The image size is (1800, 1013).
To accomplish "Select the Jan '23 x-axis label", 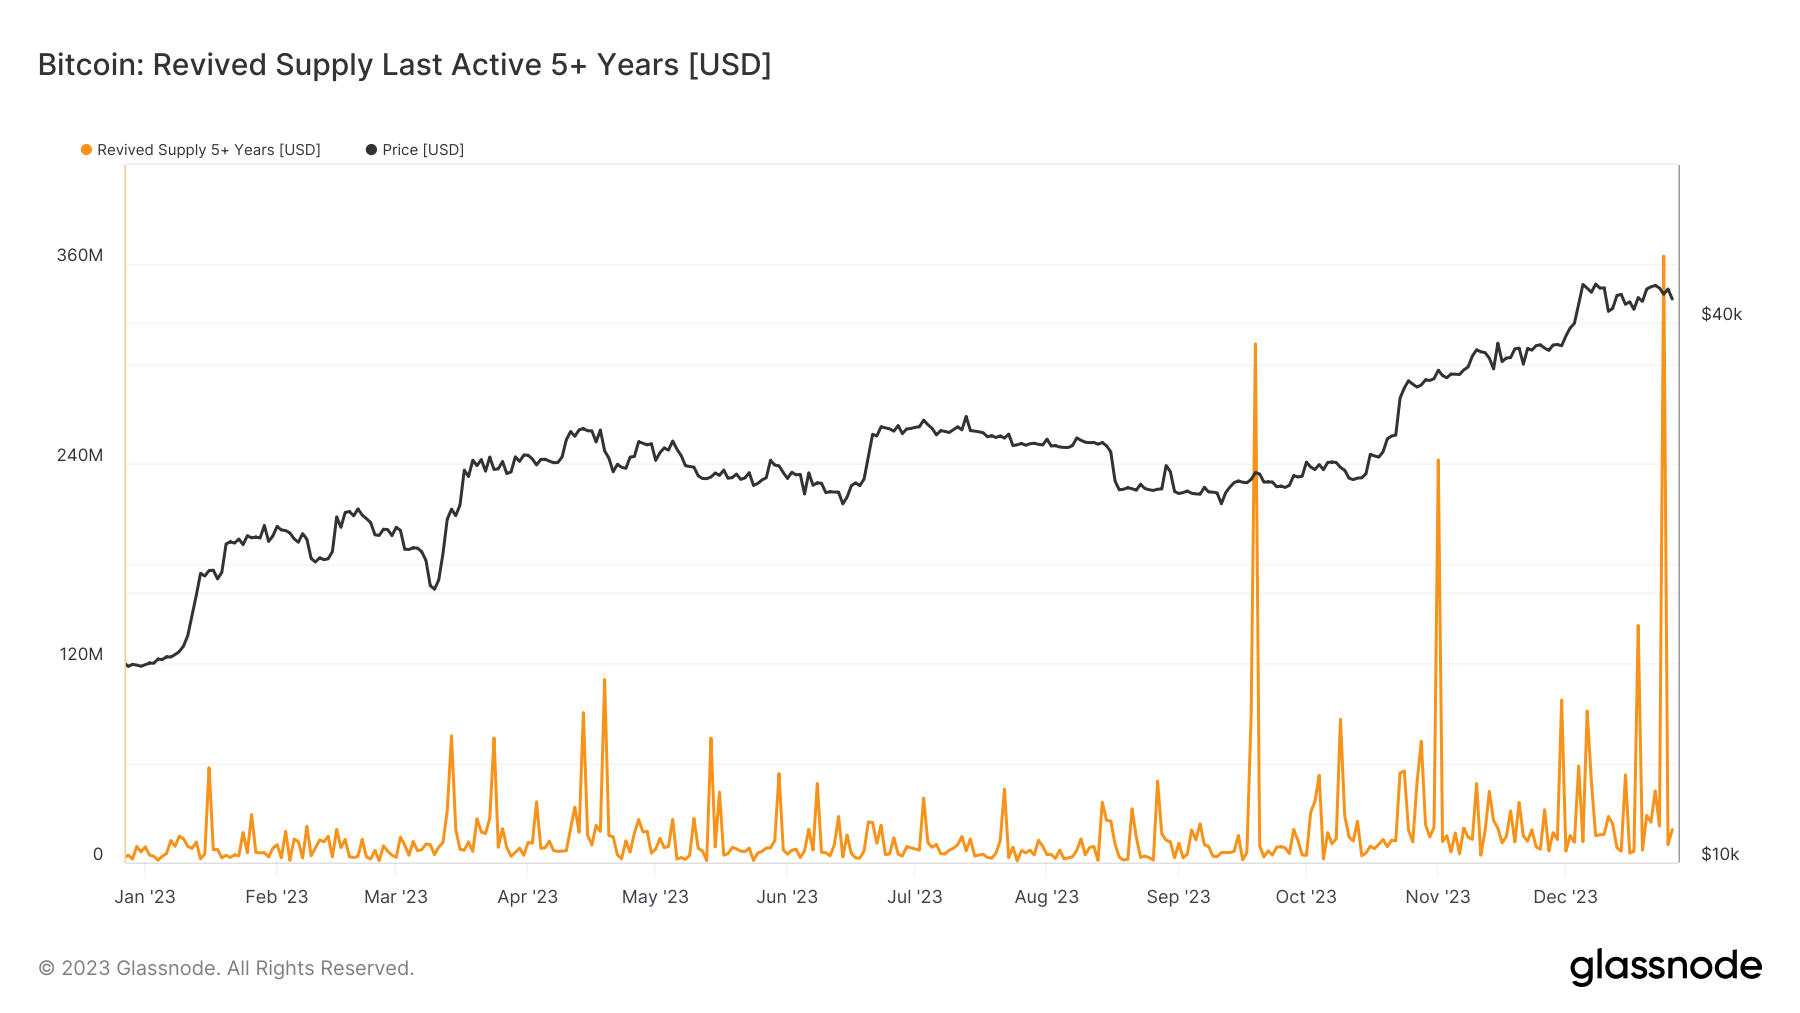I will coord(145,897).
